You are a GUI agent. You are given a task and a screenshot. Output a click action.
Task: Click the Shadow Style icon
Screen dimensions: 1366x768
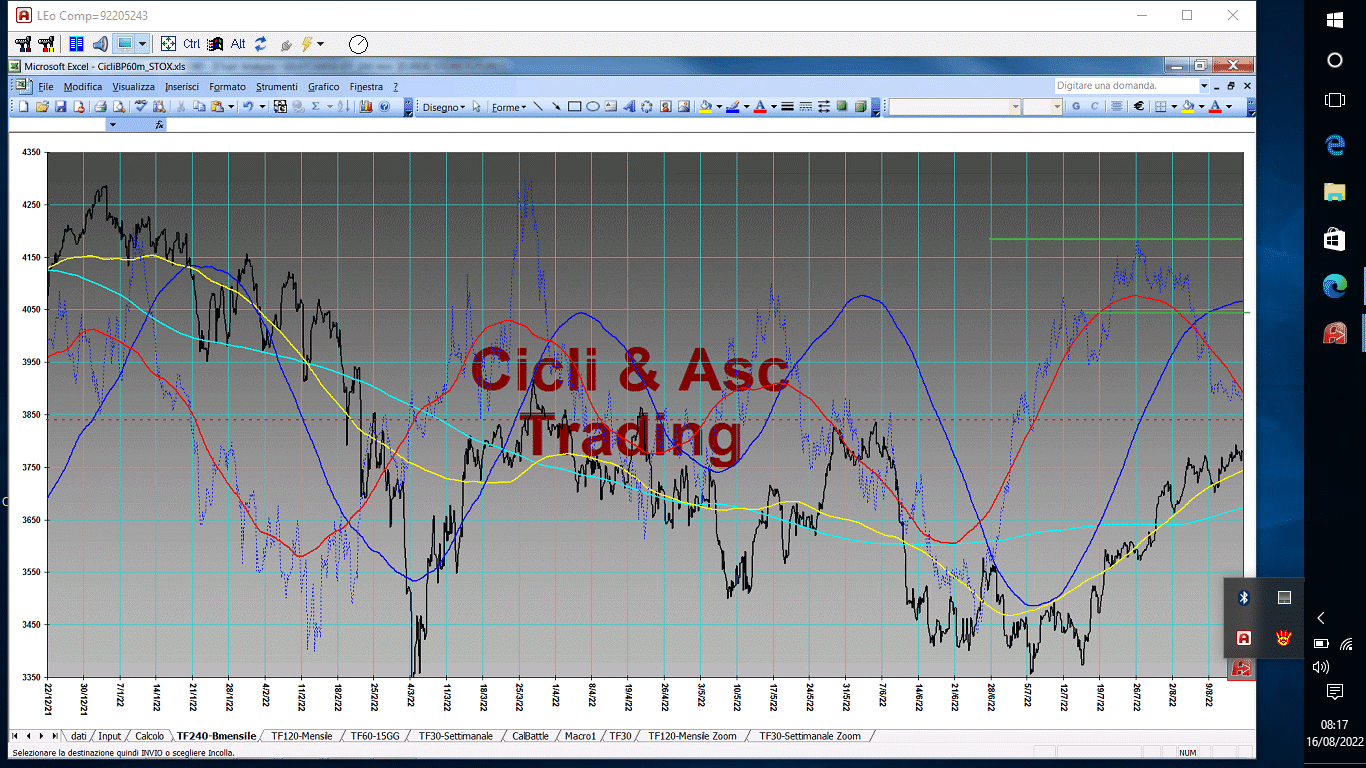pos(841,106)
